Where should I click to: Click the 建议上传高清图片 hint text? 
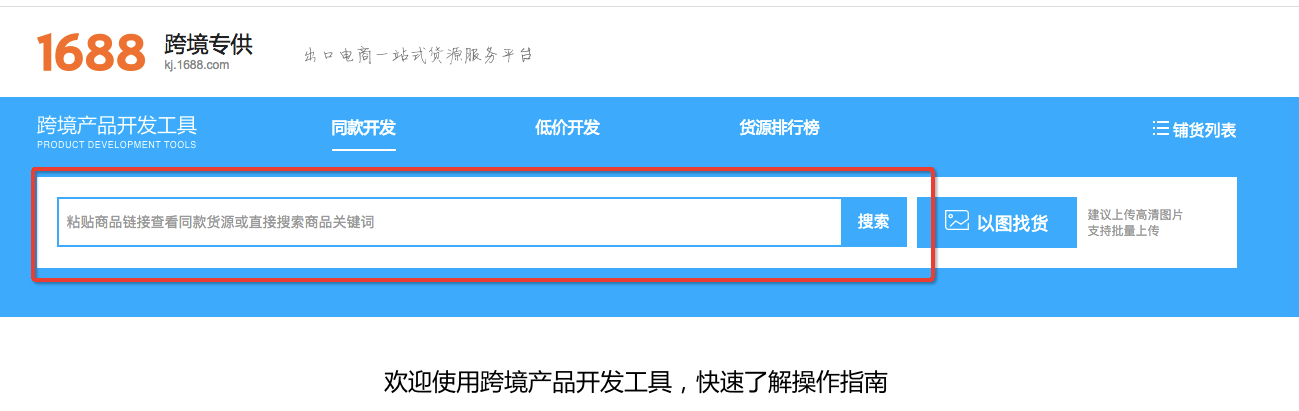pos(1135,214)
